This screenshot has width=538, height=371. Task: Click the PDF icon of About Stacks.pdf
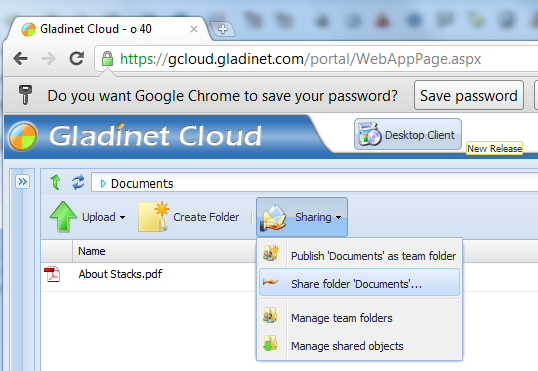point(52,274)
